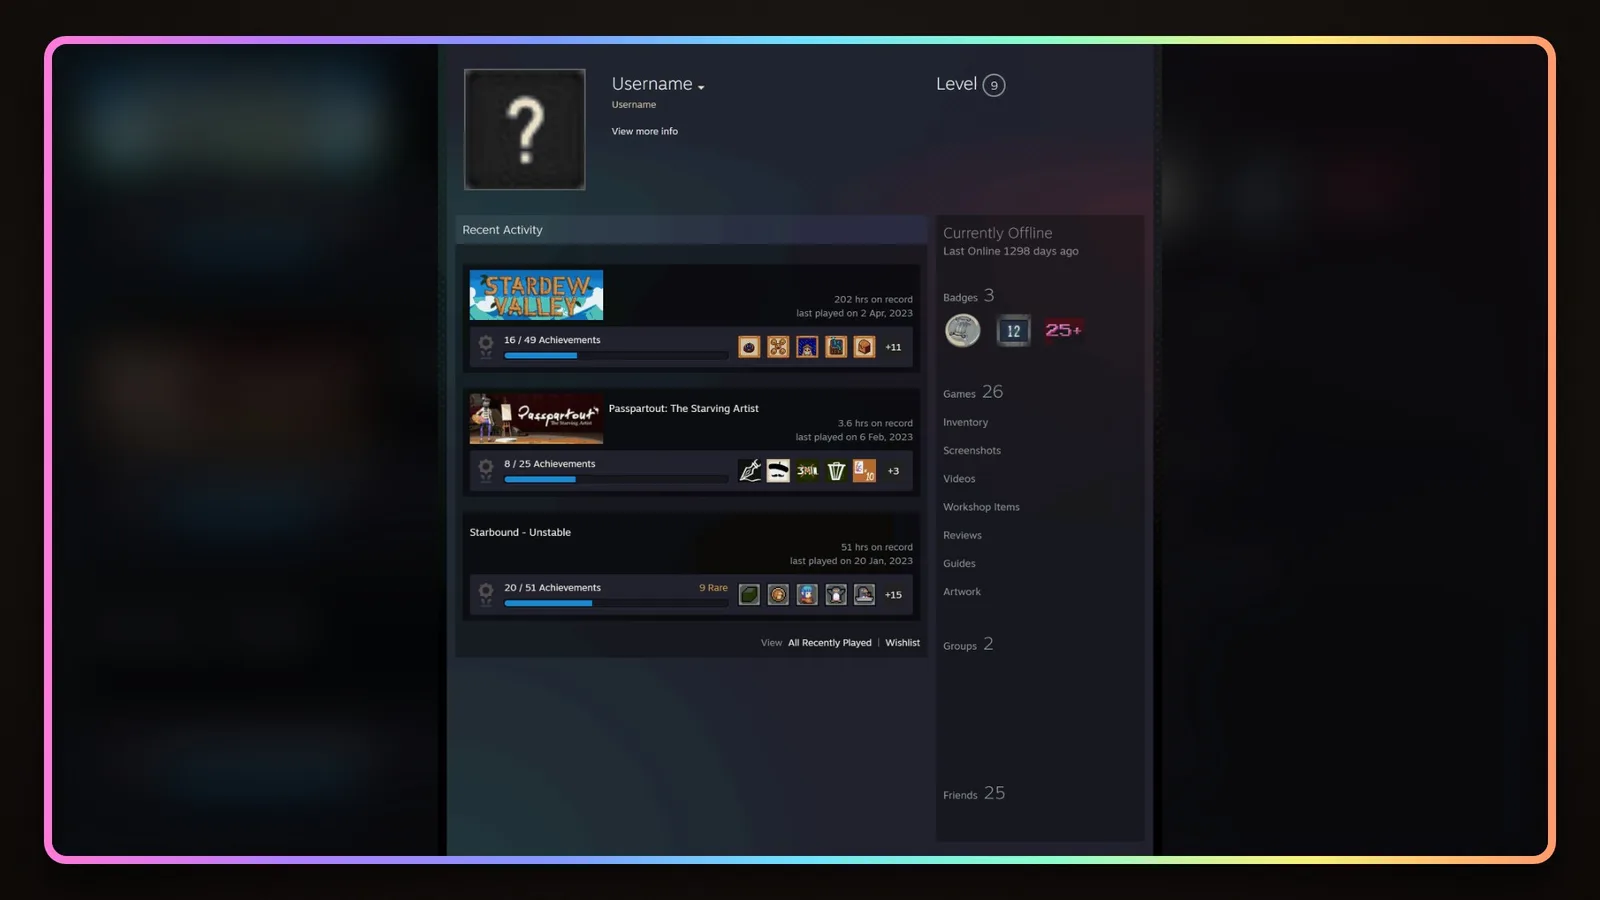Viewport: 1600px width, 900px height.
Task: Click Starbound's penguin achievement icon
Action: coord(836,595)
